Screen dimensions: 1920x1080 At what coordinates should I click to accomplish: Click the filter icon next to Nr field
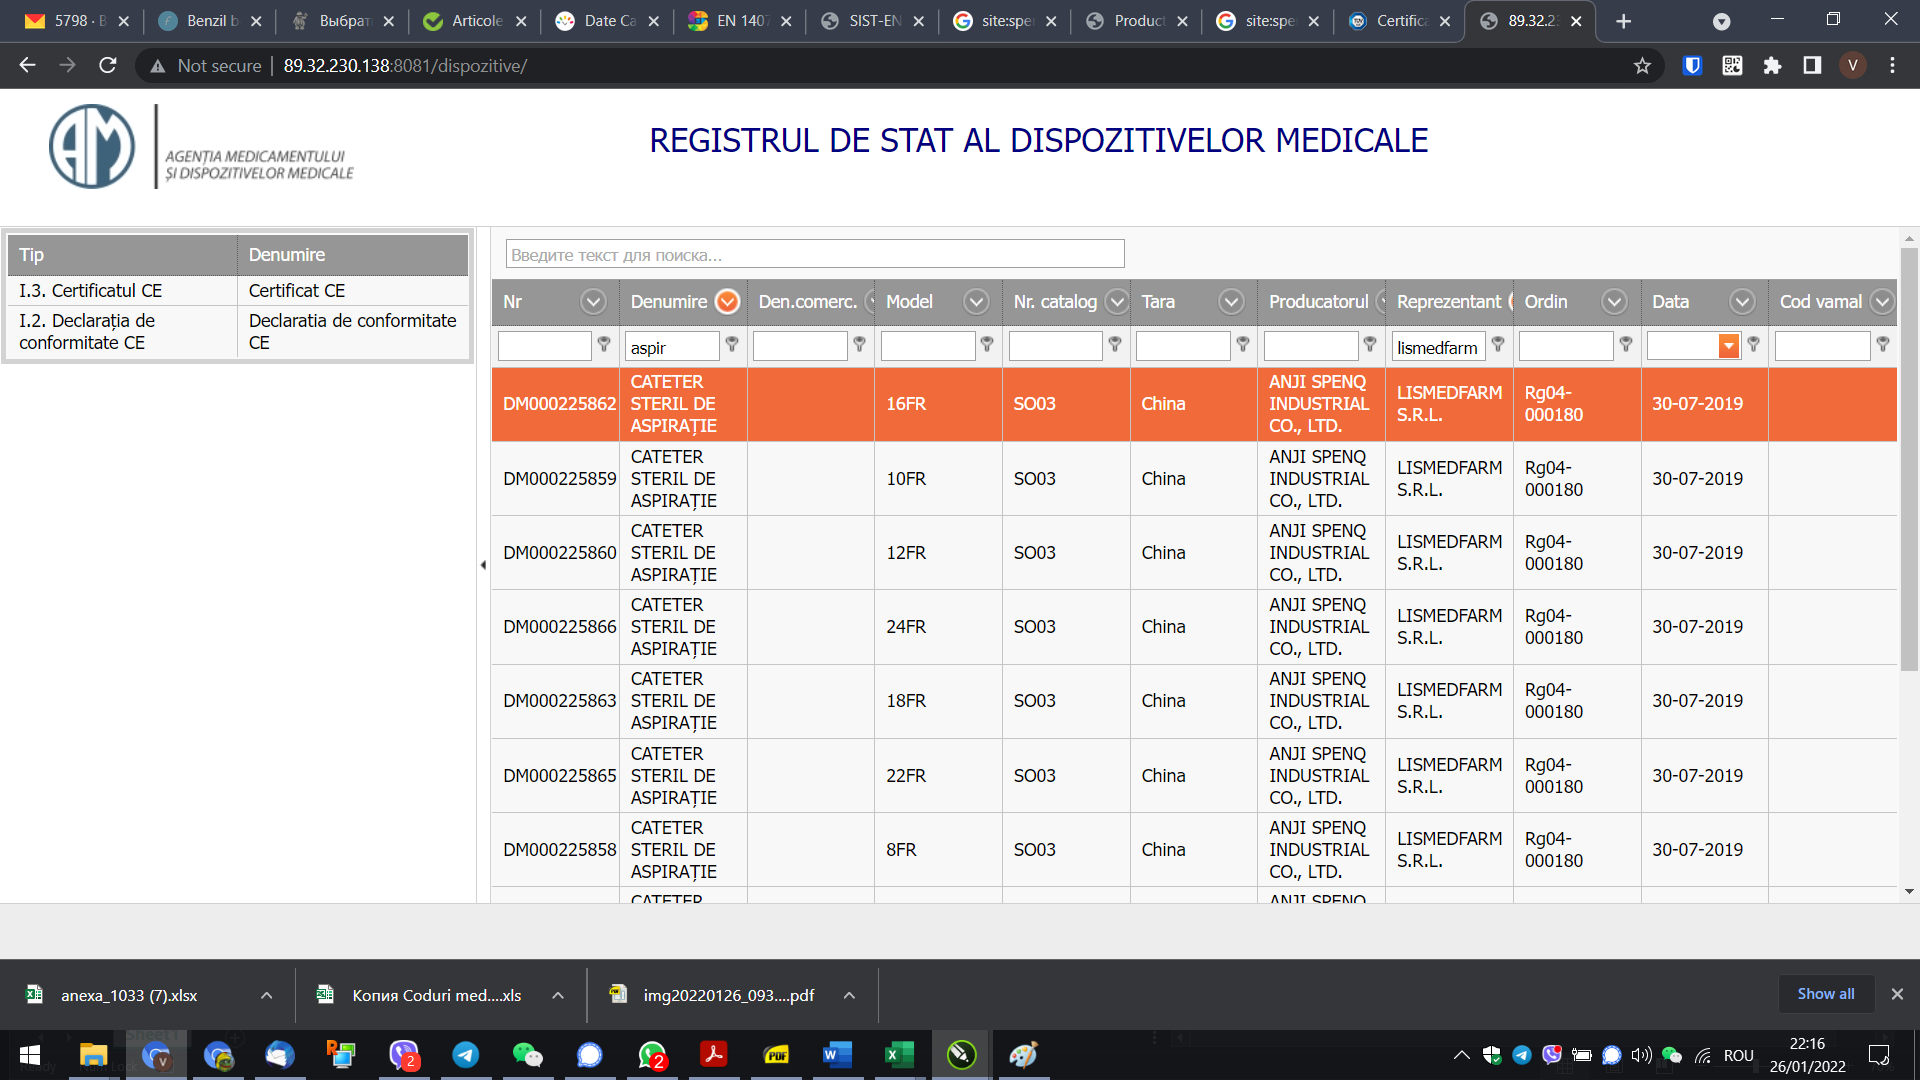tap(604, 344)
